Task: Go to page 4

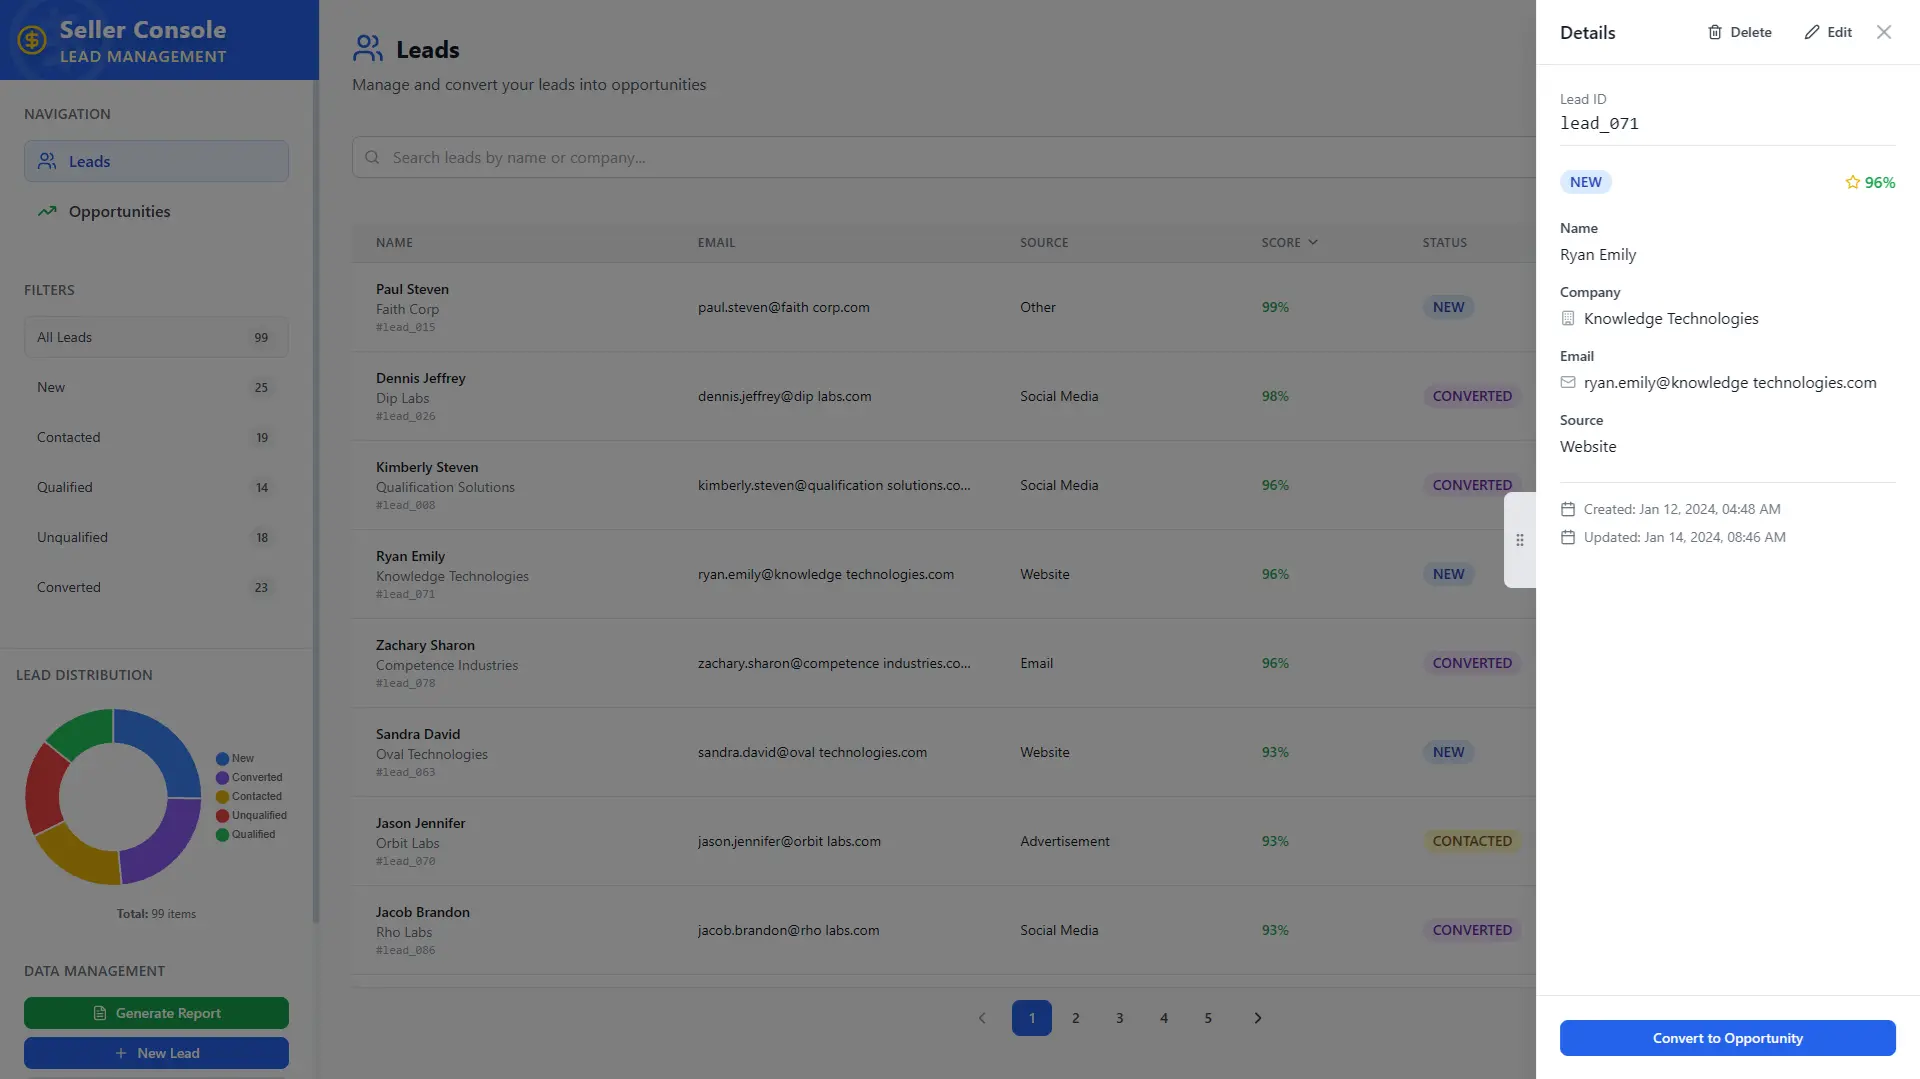Action: [x=1164, y=1018]
